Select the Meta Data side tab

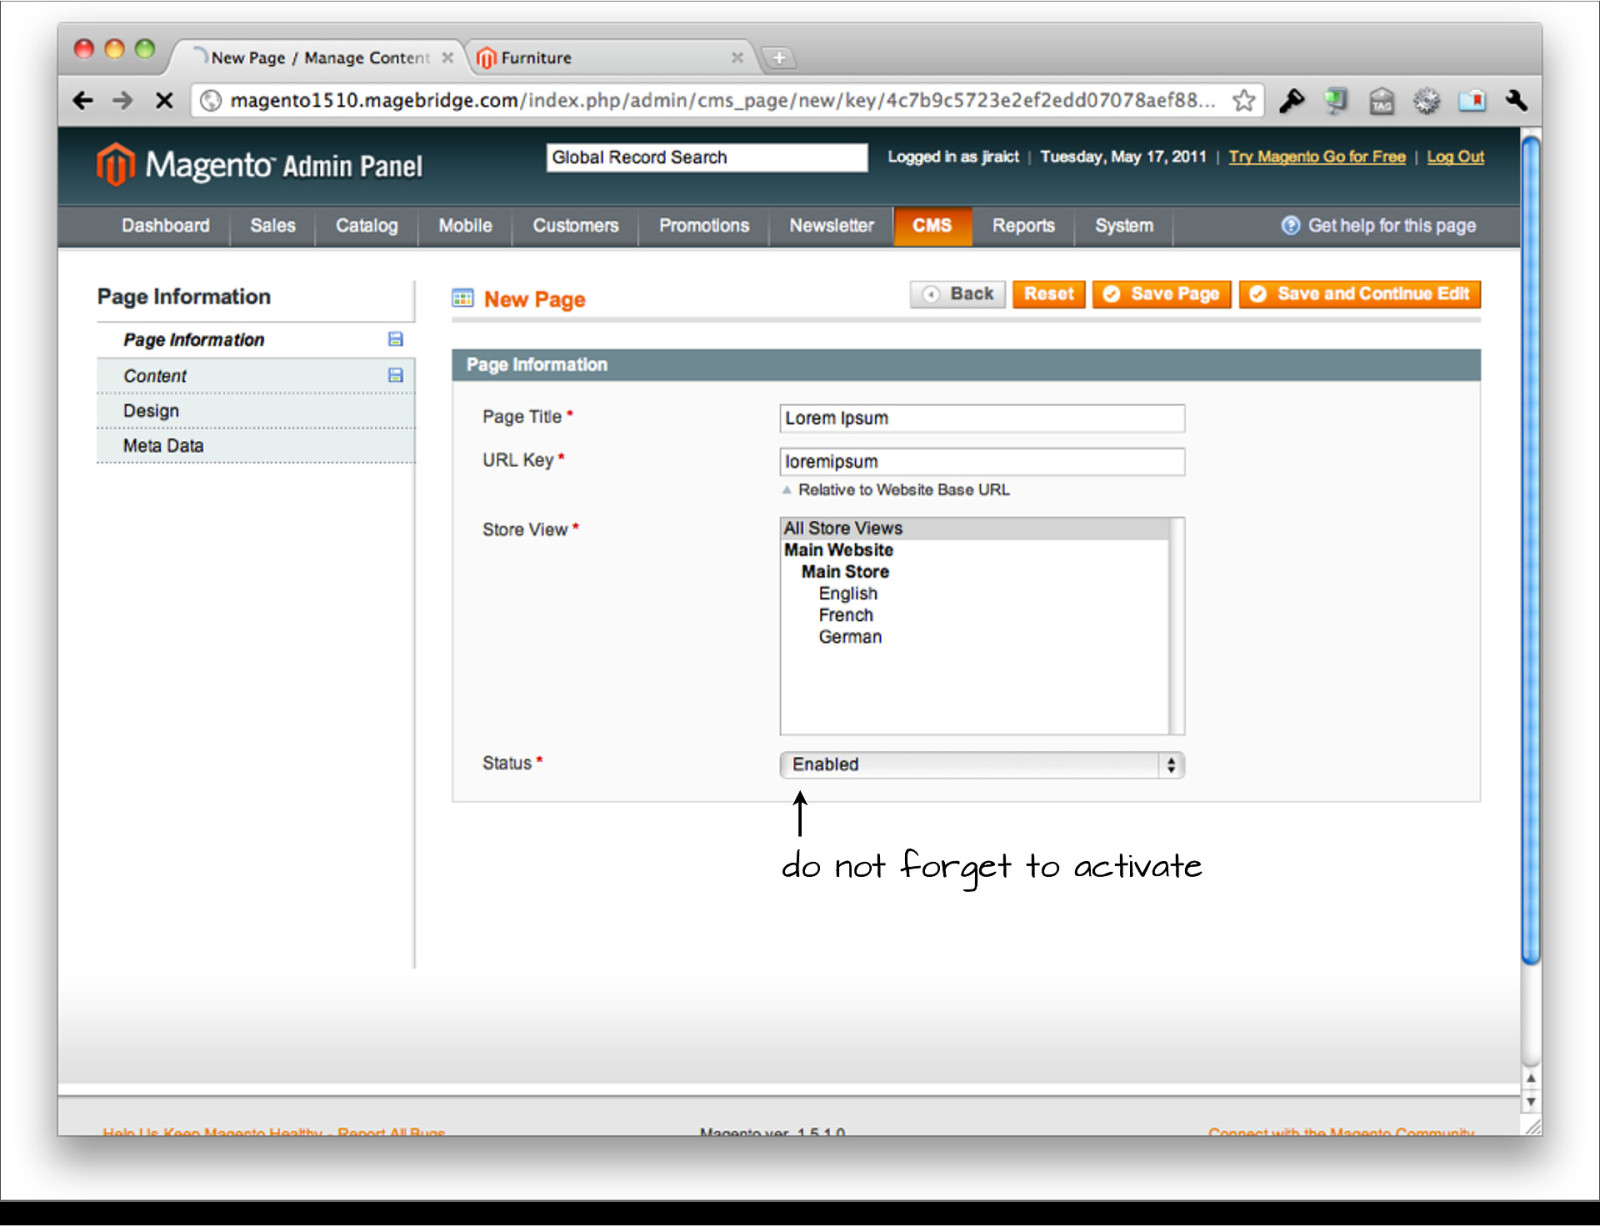255,446
